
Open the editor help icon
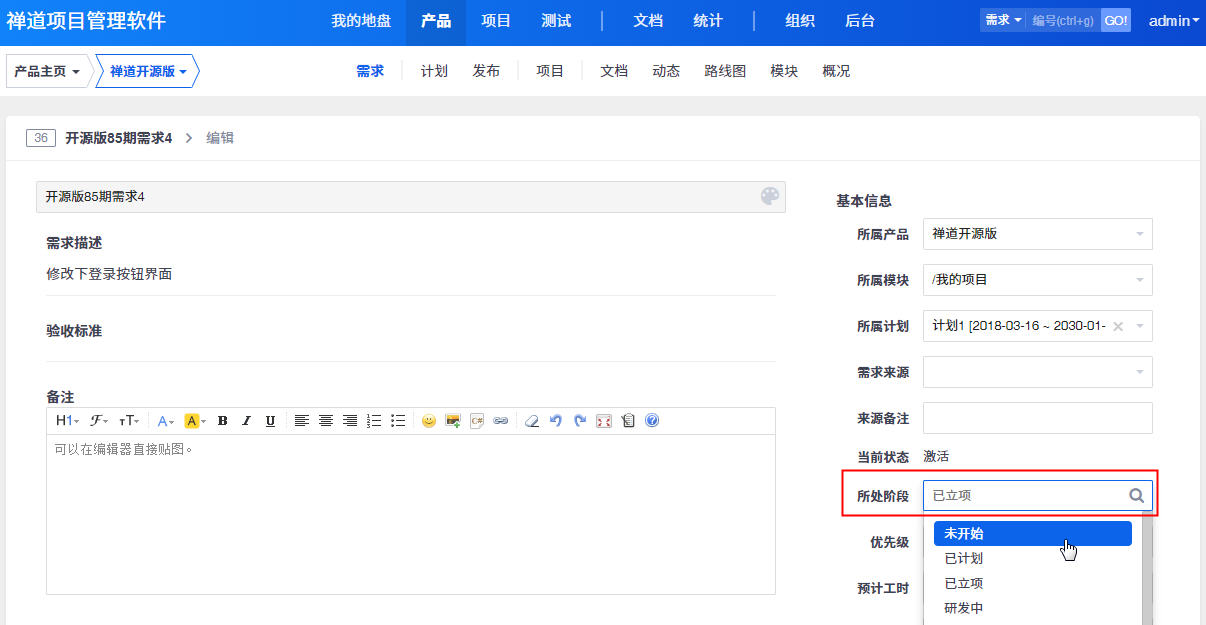[651, 420]
